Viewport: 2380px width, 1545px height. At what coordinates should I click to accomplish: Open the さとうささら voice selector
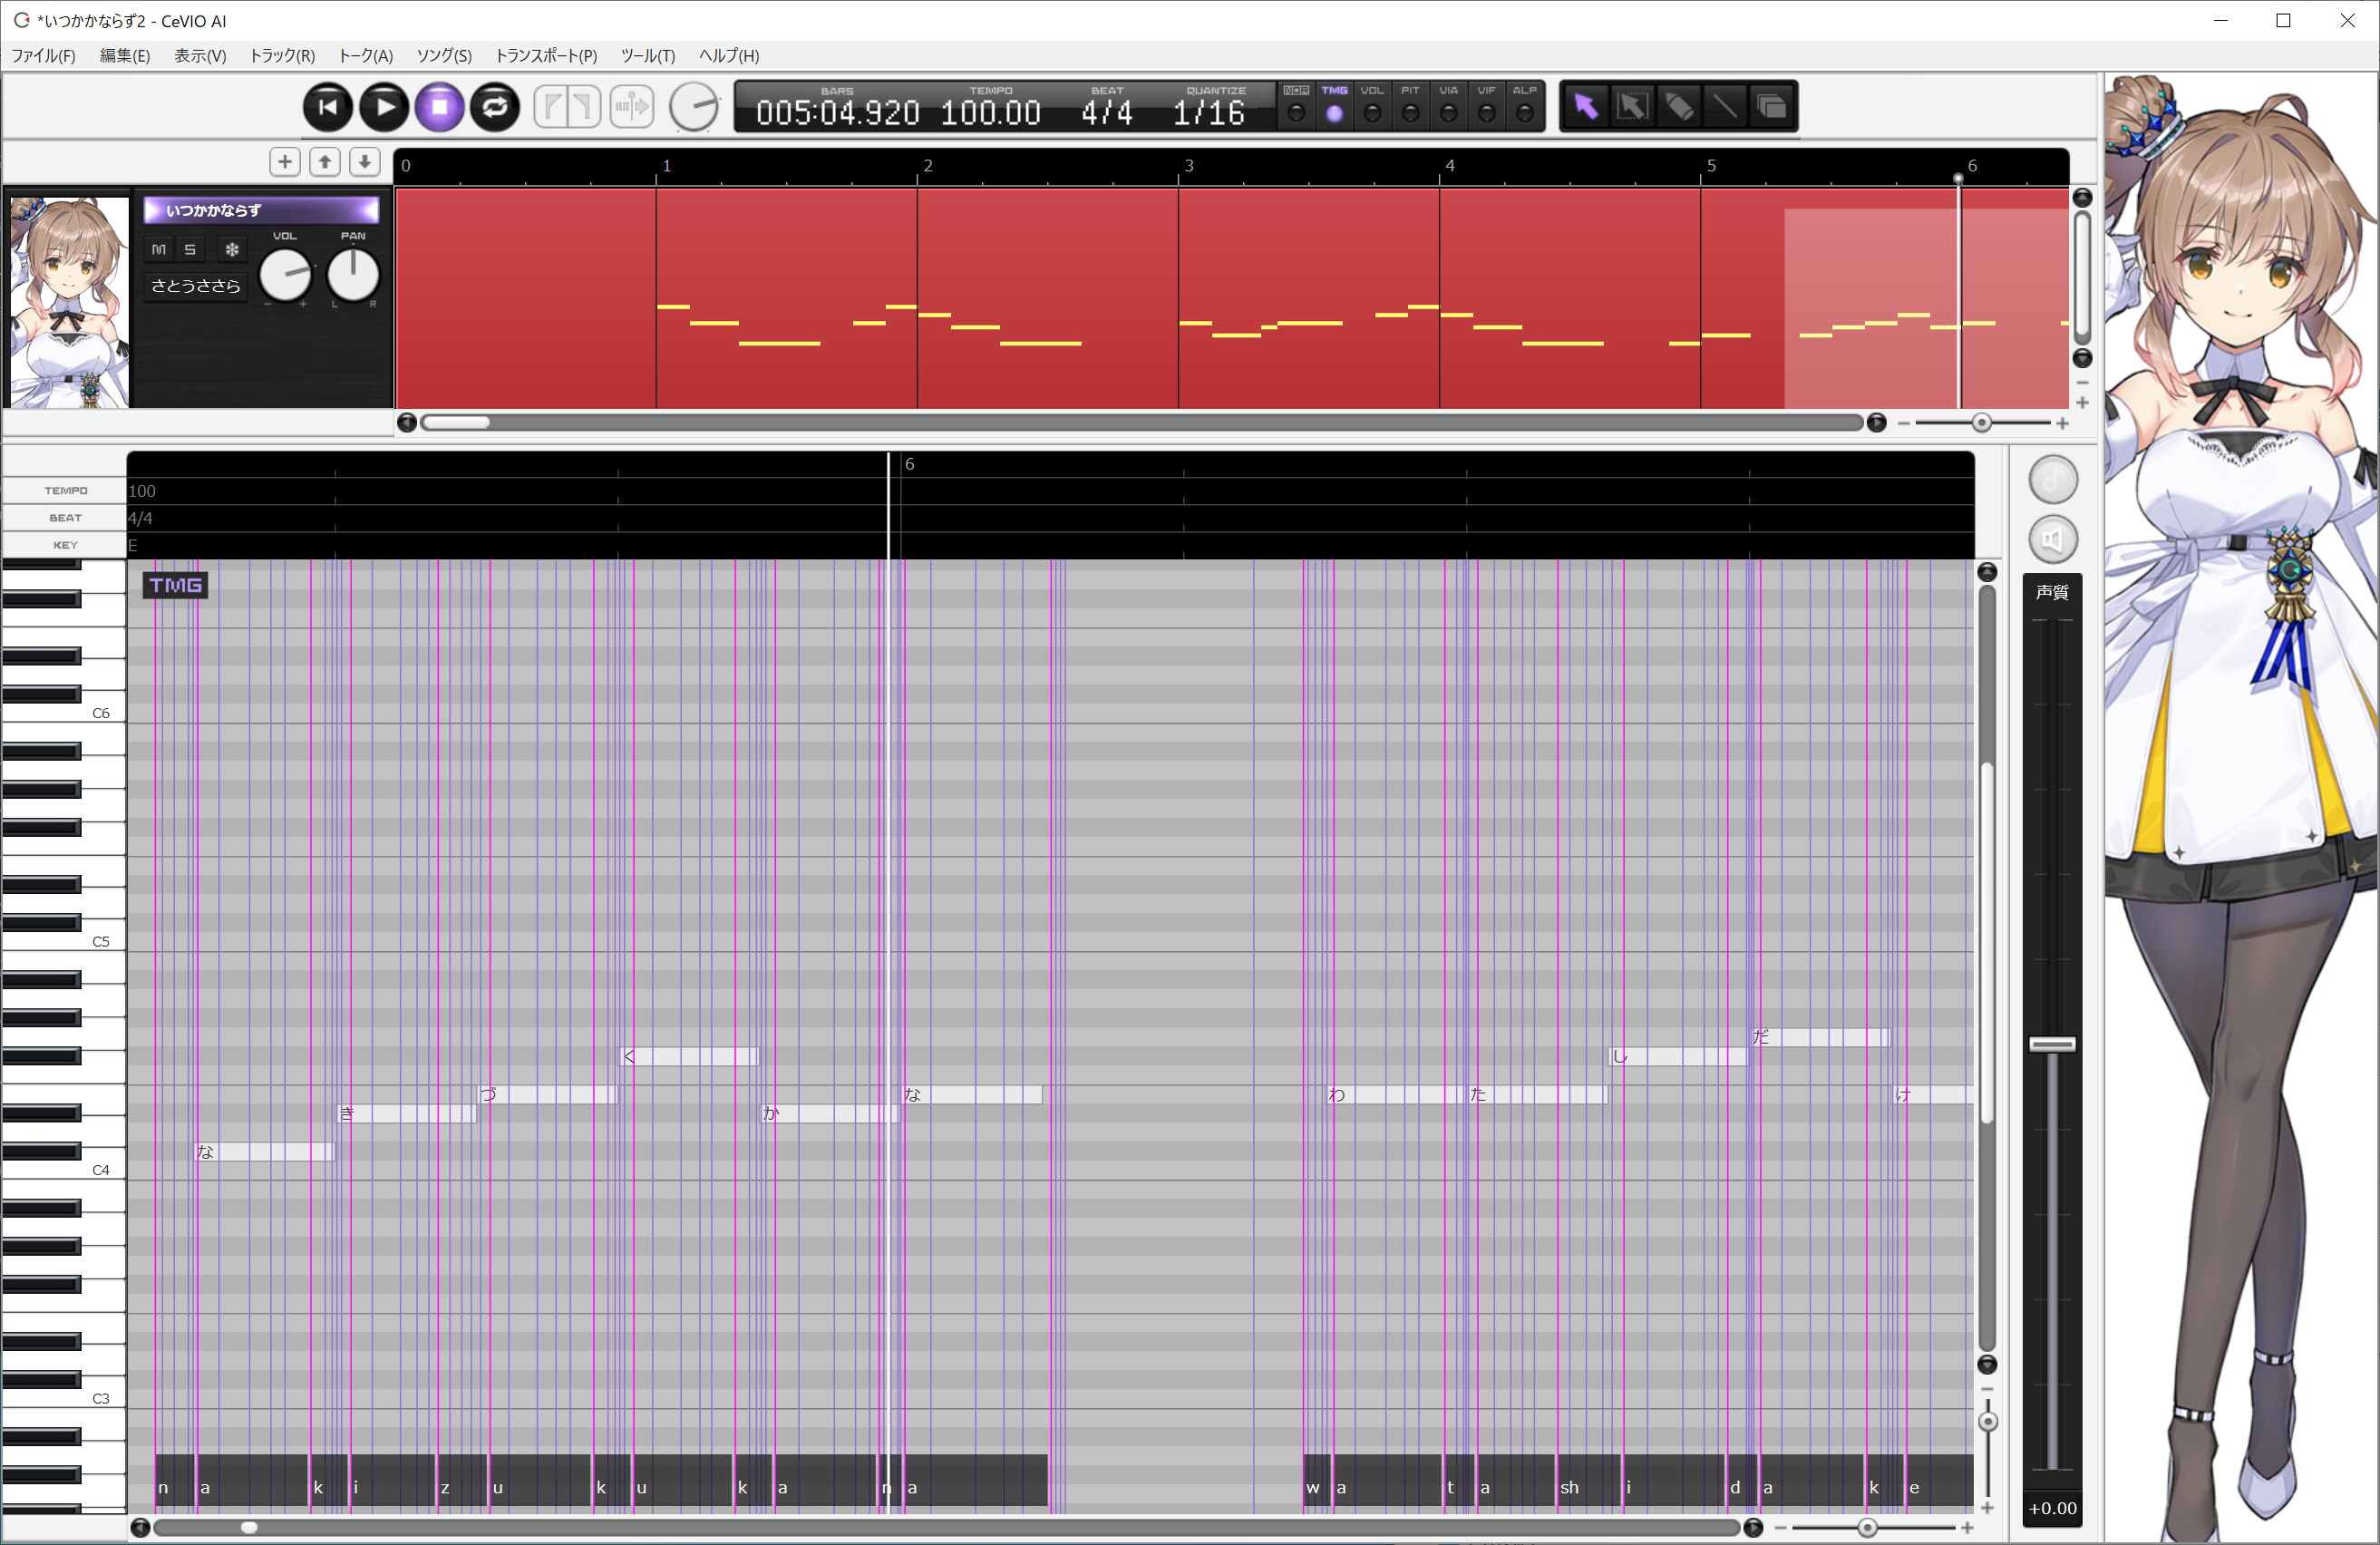(x=196, y=286)
